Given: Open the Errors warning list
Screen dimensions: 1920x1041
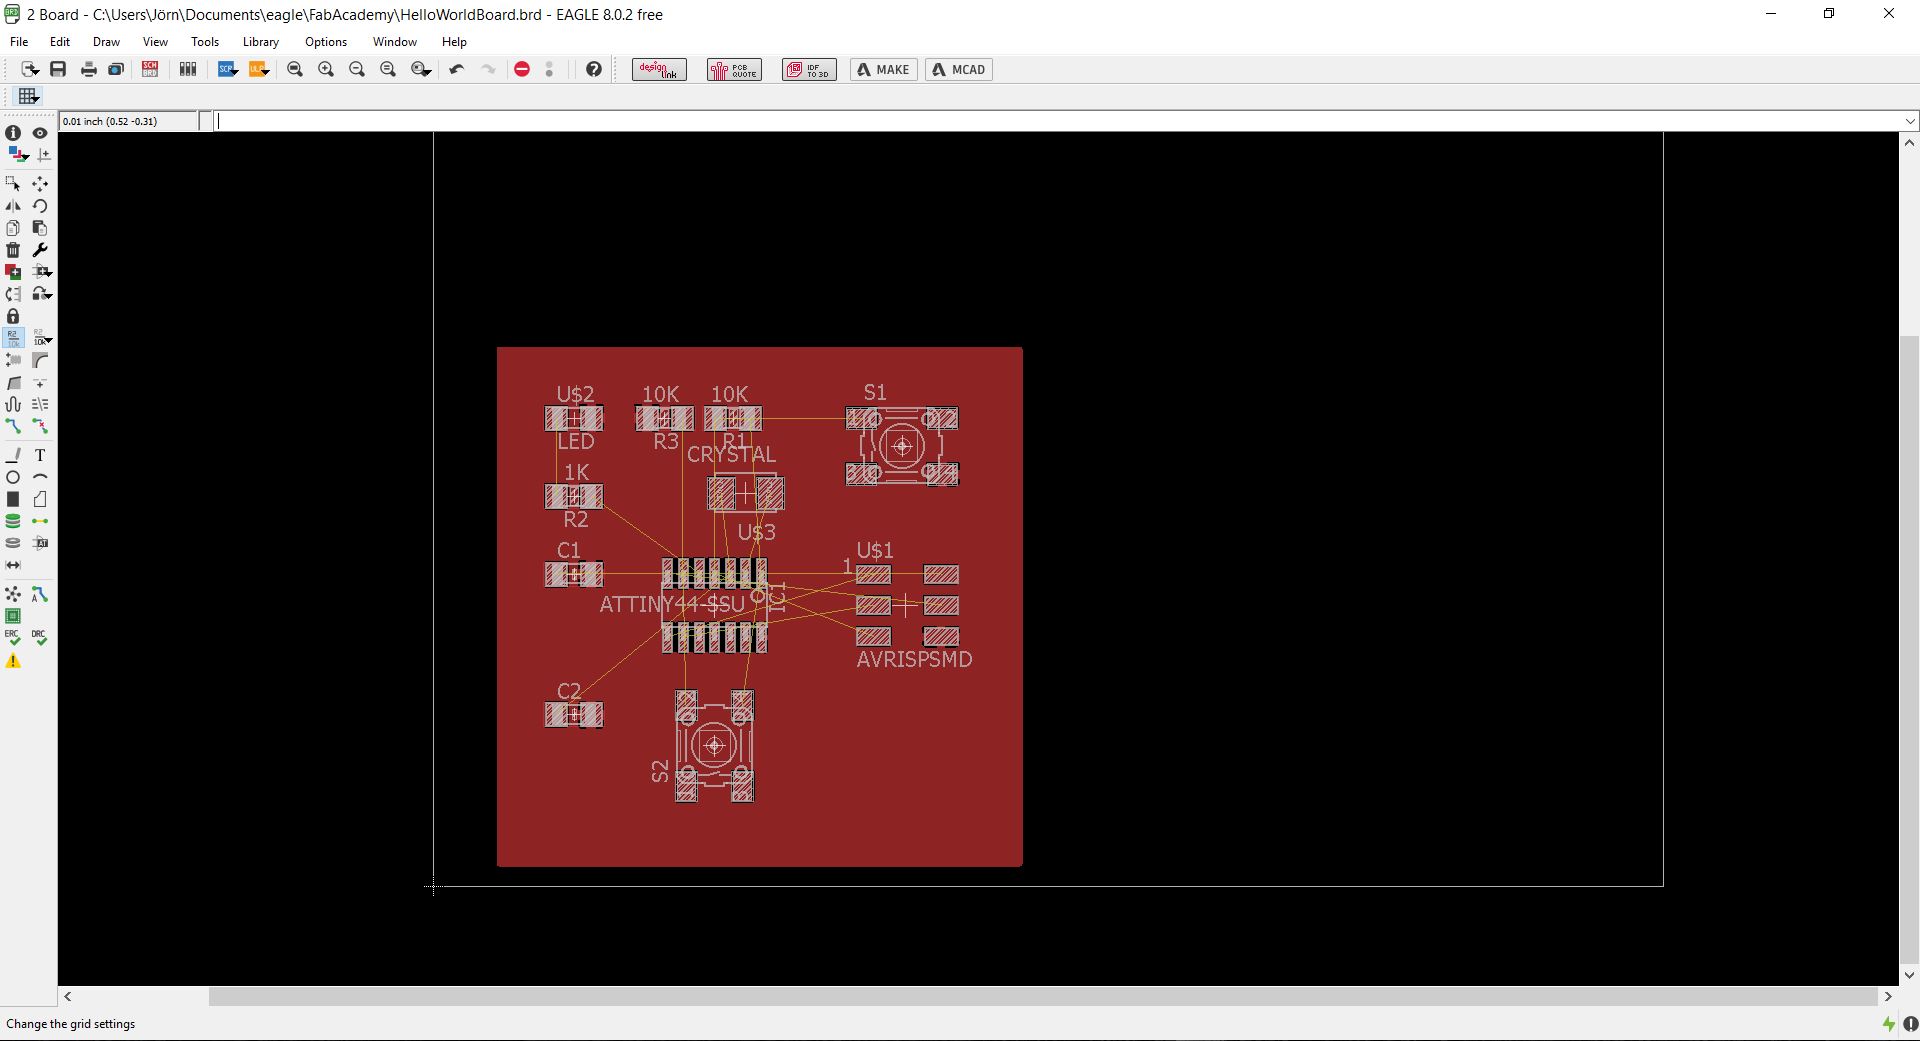Looking at the screenshot, I should point(13,661).
